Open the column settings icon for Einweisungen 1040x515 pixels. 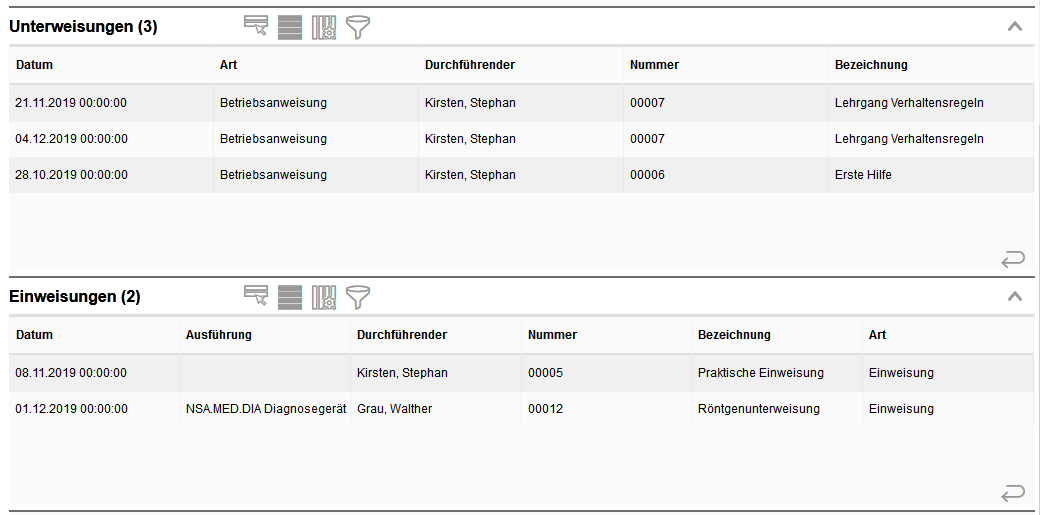[x=324, y=297]
